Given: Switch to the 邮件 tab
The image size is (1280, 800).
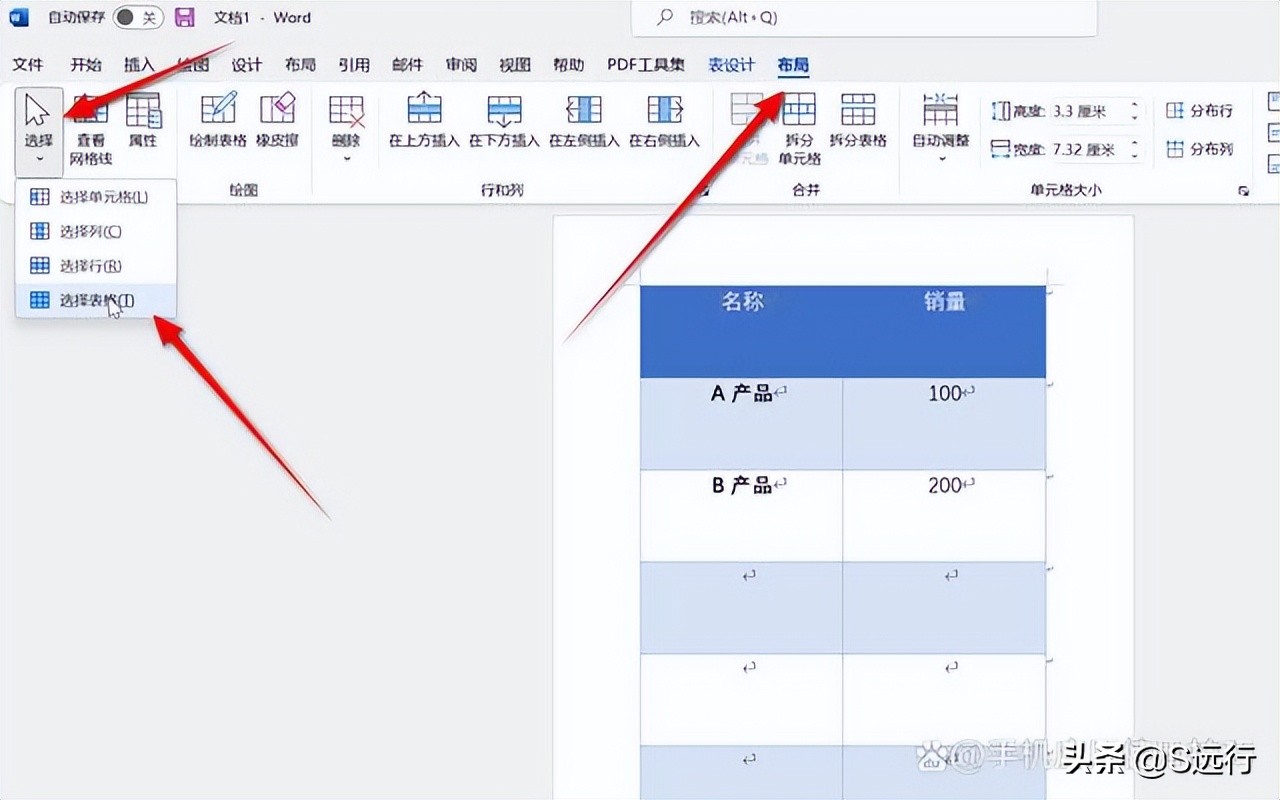Looking at the screenshot, I should 408,65.
